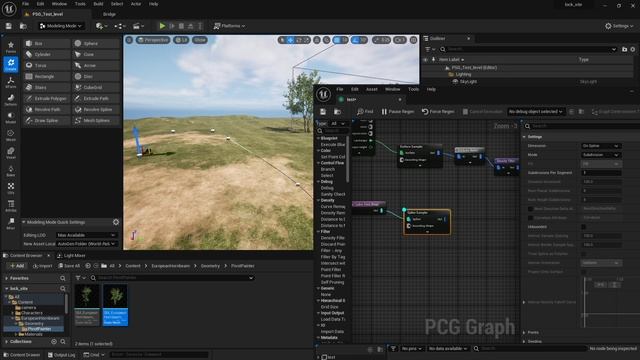The height and width of the screenshot is (360, 640).
Task: Select the Stairs primitive tool
Action: (46, 87)
